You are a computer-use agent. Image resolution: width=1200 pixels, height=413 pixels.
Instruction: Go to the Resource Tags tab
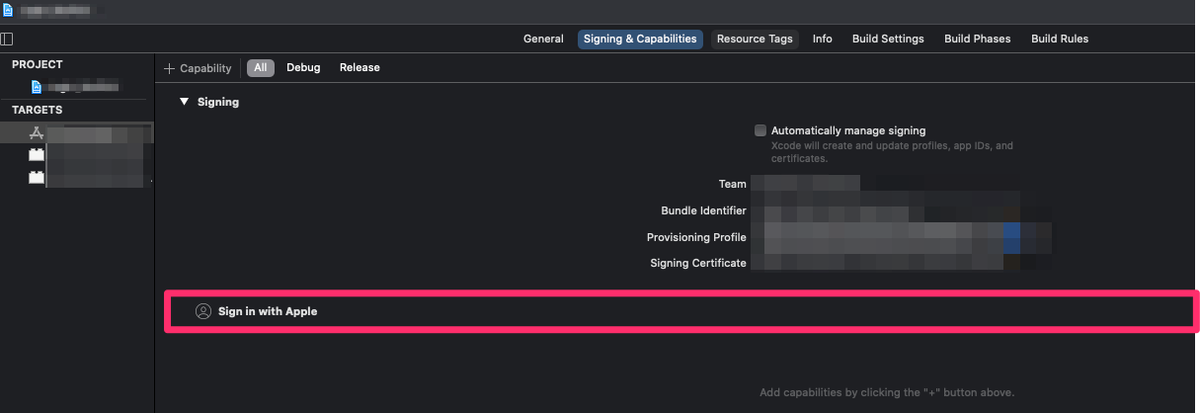tap(754, 39)
